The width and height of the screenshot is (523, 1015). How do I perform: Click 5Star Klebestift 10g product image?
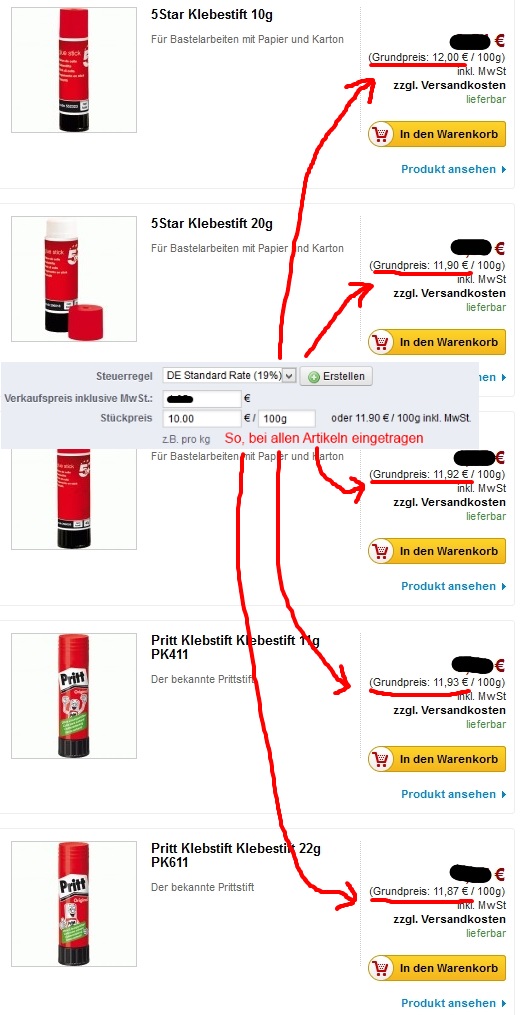point(74,70)
